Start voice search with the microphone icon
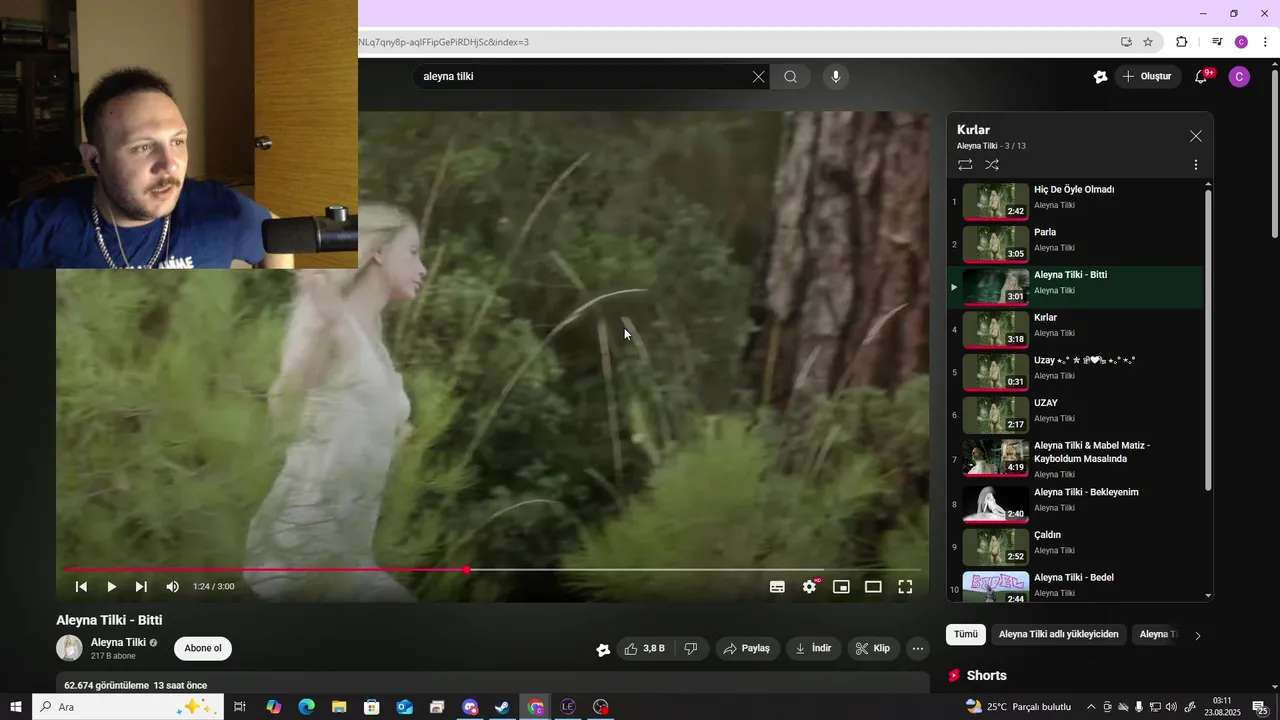 coord(836,77)
